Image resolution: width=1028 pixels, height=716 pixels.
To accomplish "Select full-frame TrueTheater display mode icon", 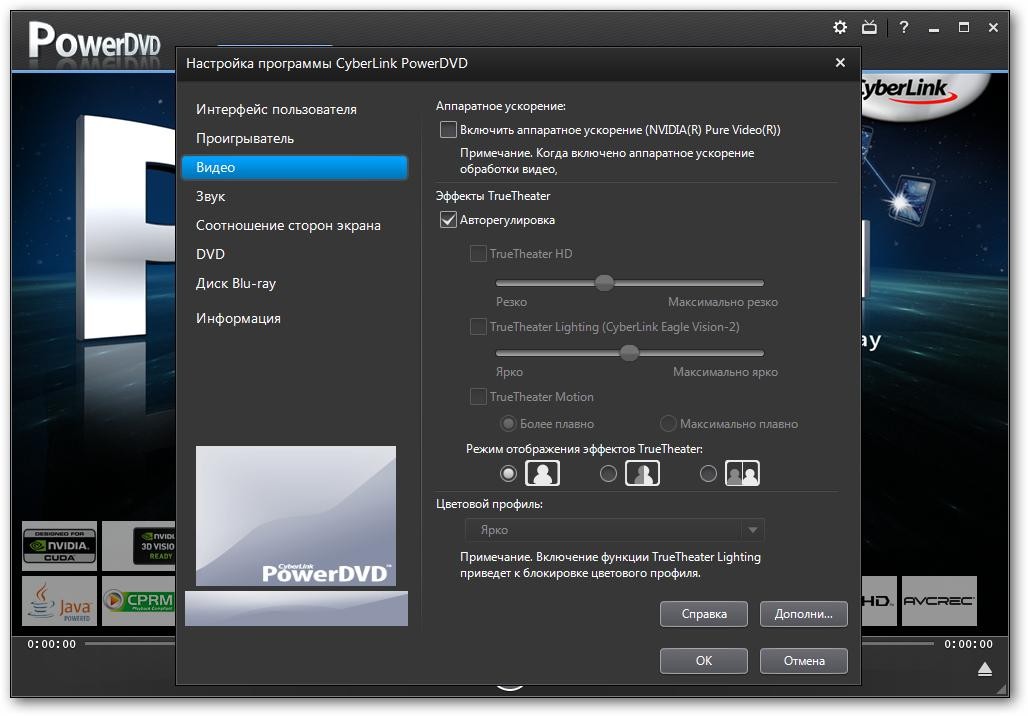I will (542, 473).
